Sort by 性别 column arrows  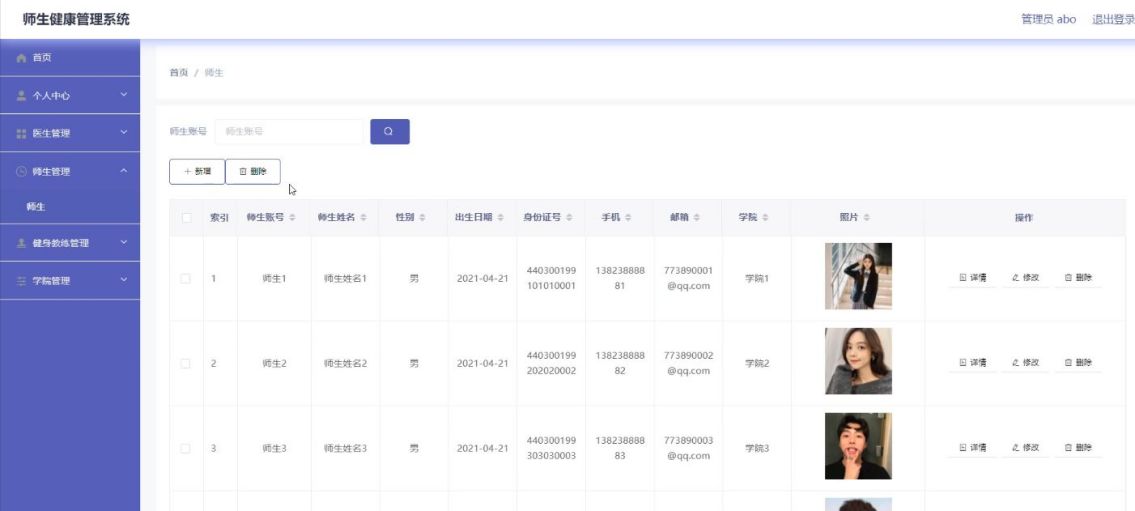[x=423, y=218]
